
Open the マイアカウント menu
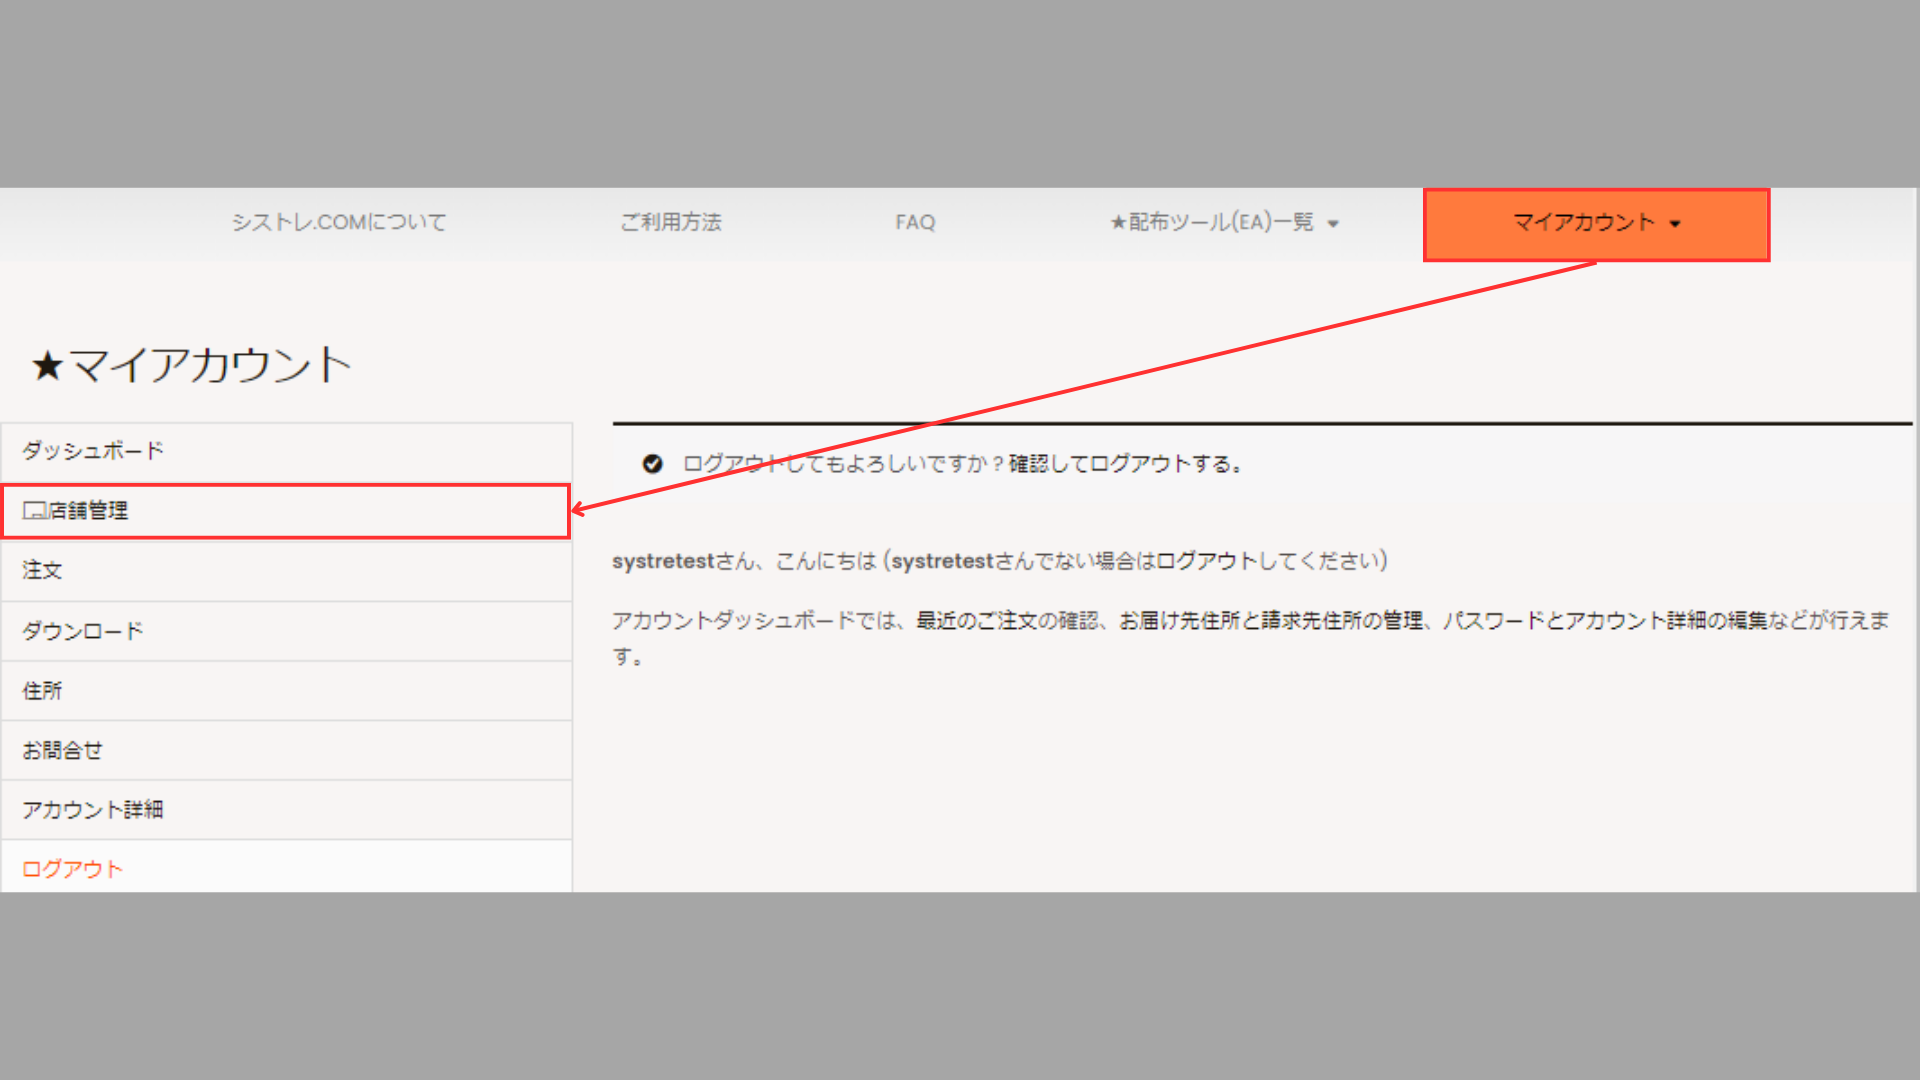1596,224
